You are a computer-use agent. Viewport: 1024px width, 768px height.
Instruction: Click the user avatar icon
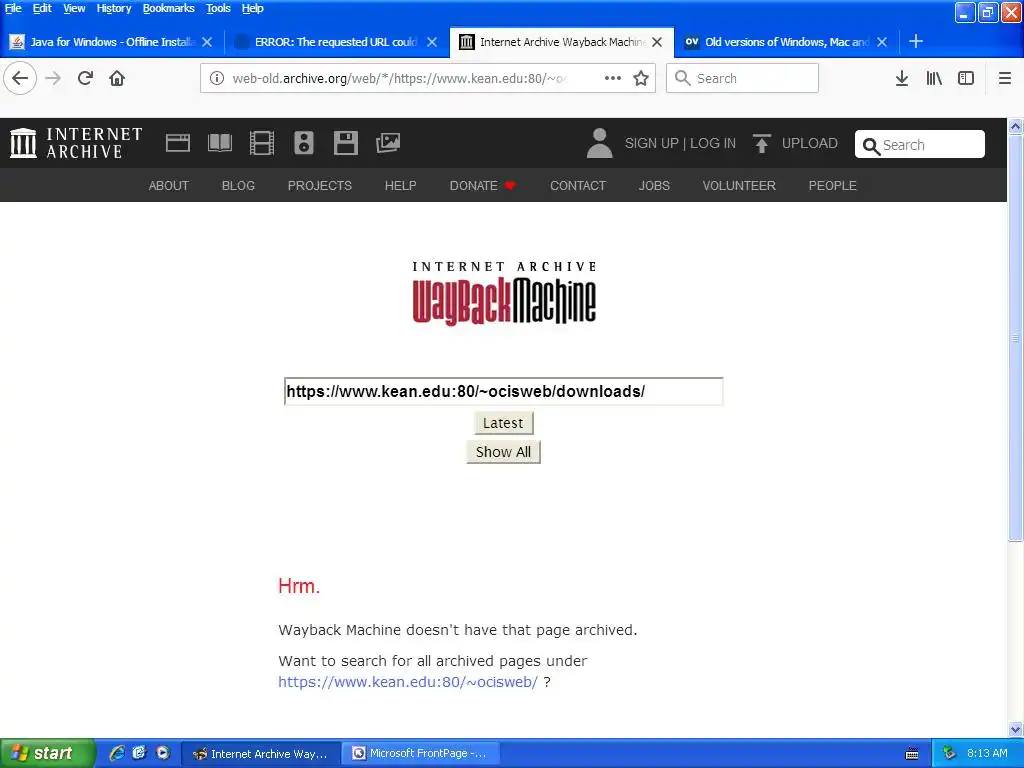pyautogui.click(x=600, y=143)
